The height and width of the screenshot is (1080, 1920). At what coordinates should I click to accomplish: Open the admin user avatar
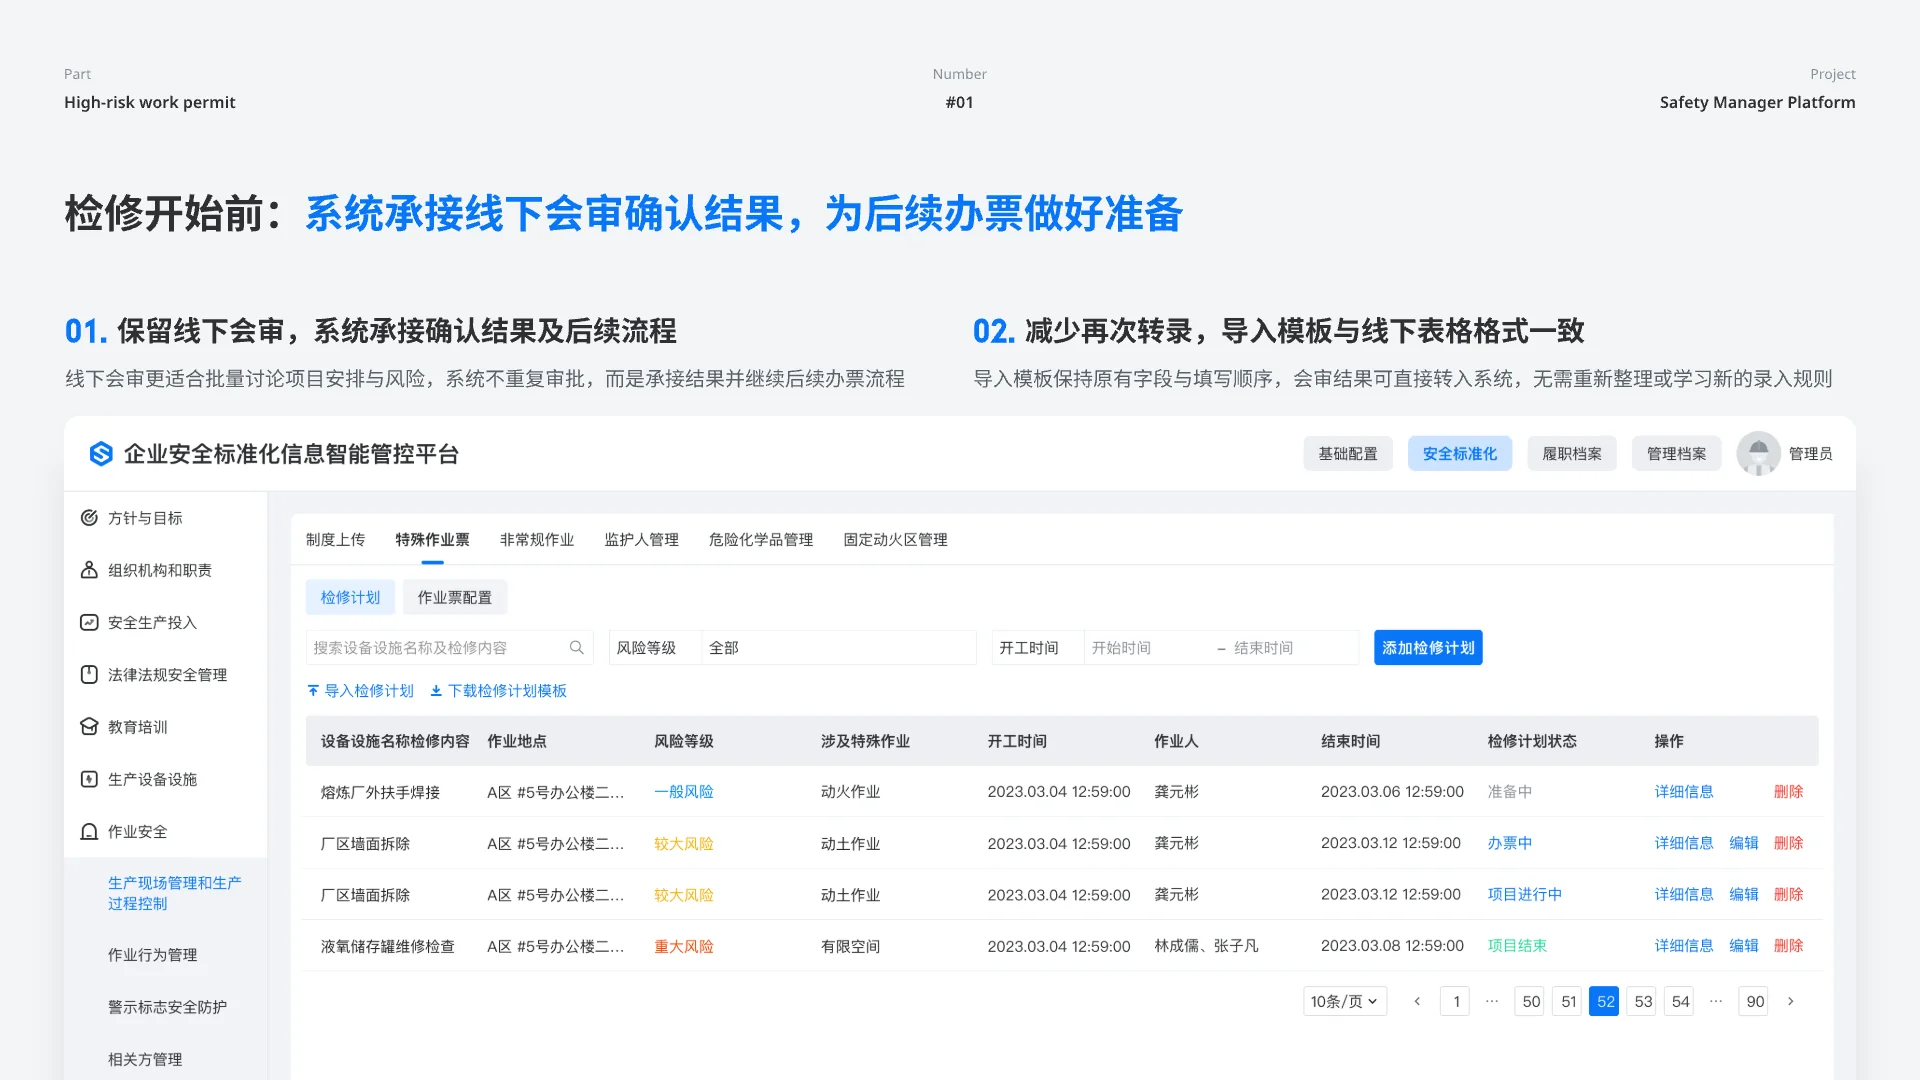point(1758,454)
